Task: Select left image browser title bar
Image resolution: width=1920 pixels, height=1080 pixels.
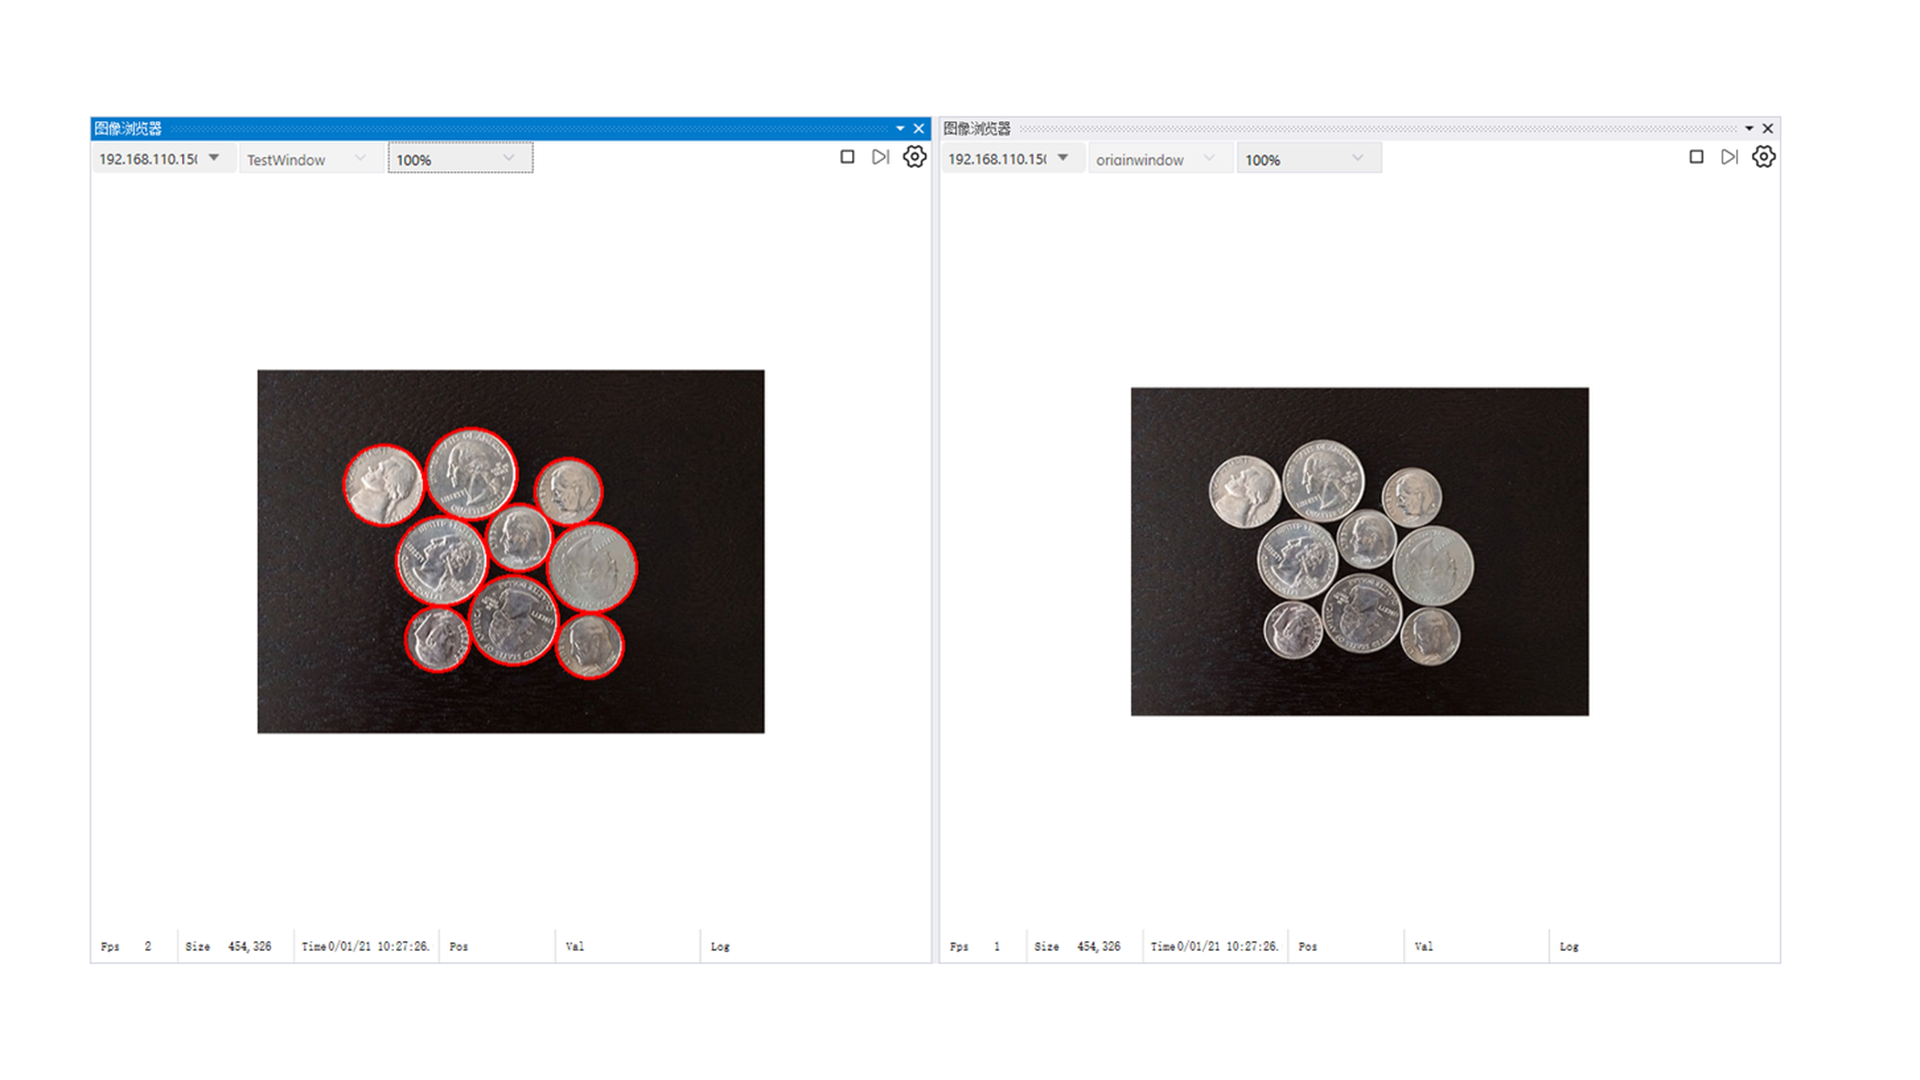Action: 500,128
